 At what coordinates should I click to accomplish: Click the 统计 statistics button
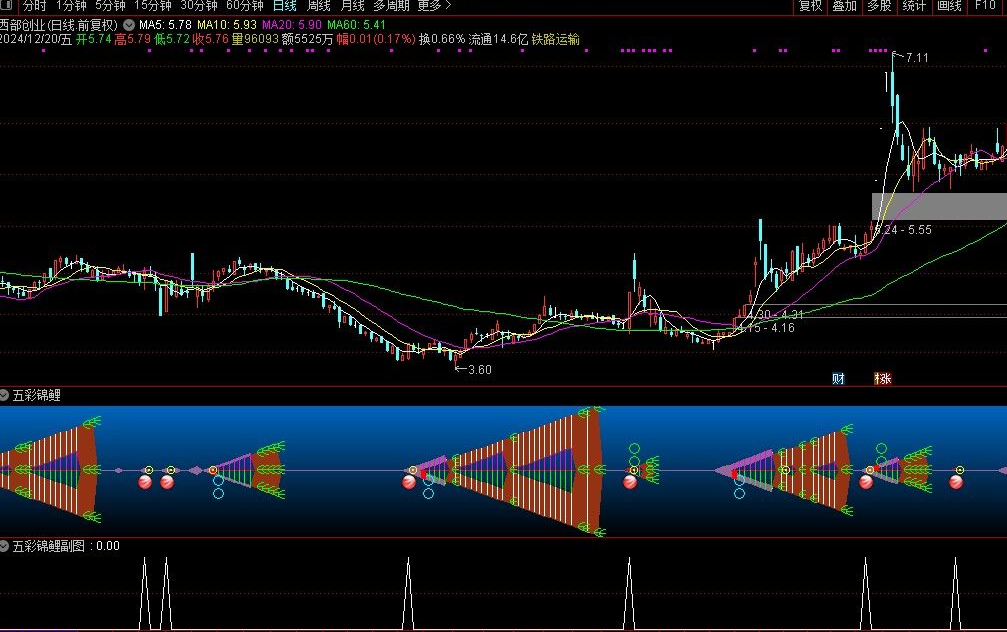point(914,6)
